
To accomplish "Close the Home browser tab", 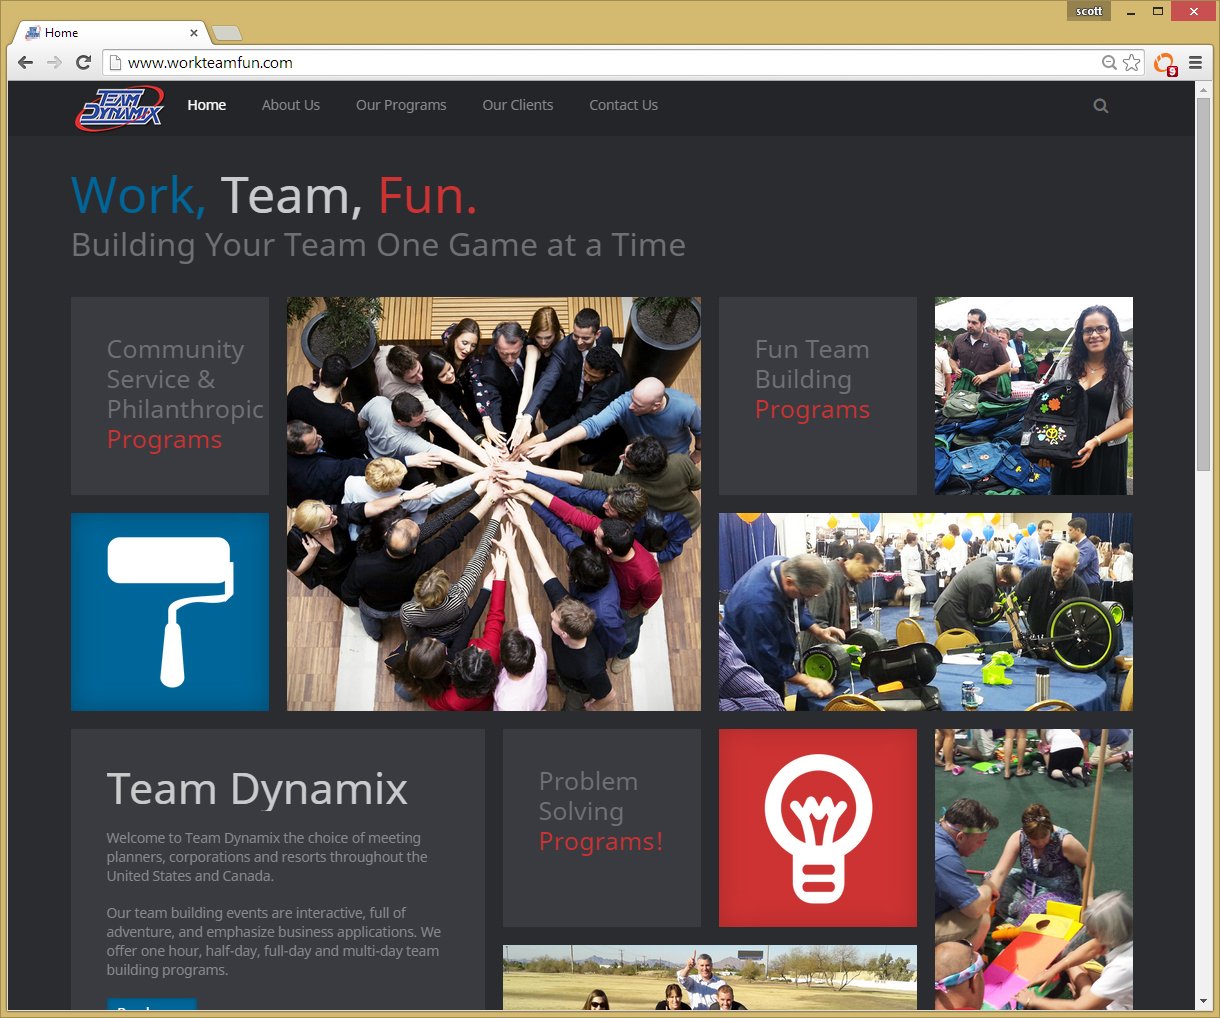I will click(194, 33).
